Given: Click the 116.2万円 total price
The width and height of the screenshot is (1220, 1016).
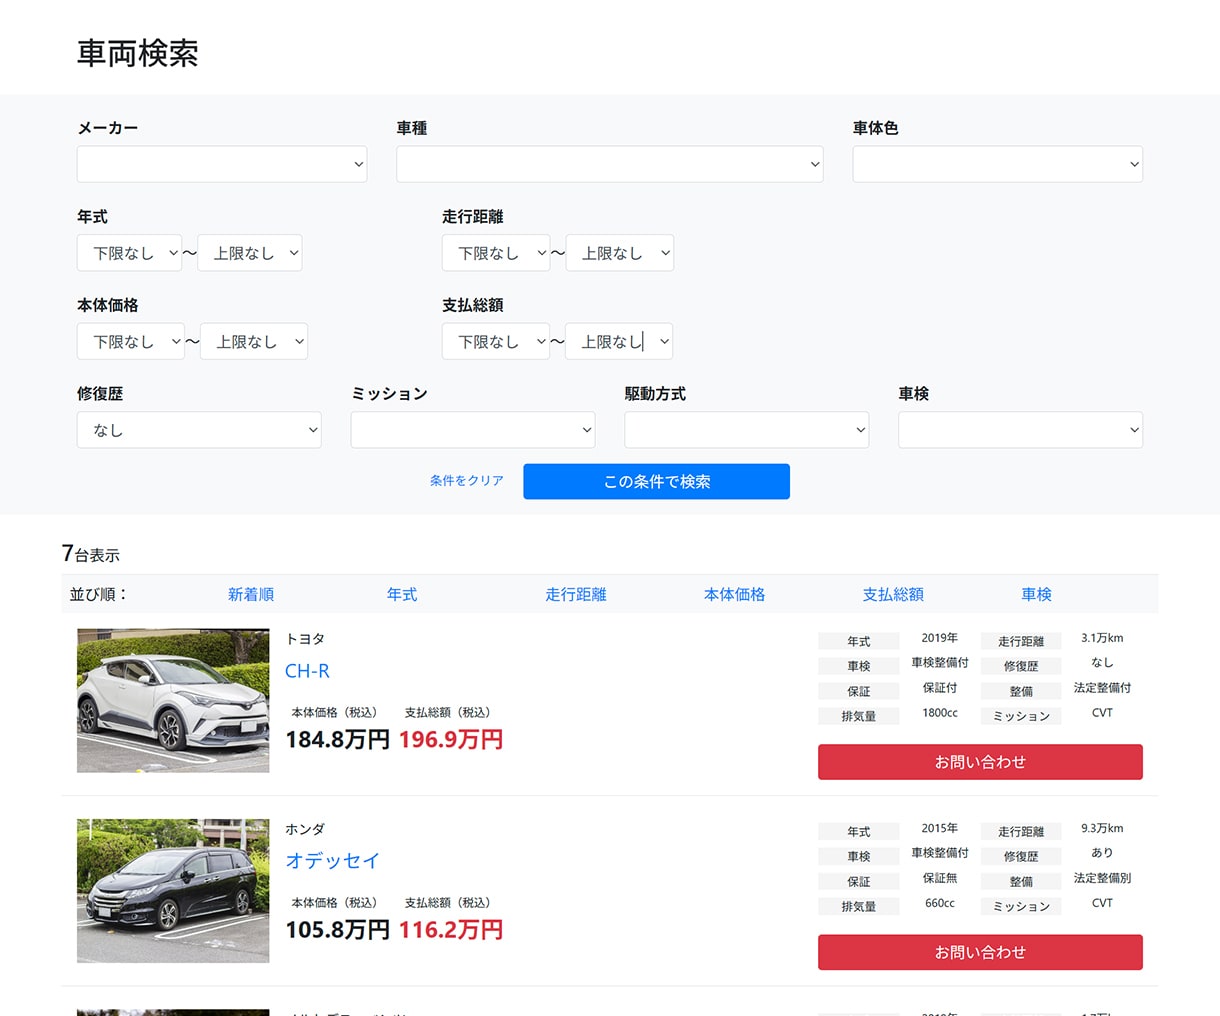Looking at the screenshot, I should click(x=451, y=930).
